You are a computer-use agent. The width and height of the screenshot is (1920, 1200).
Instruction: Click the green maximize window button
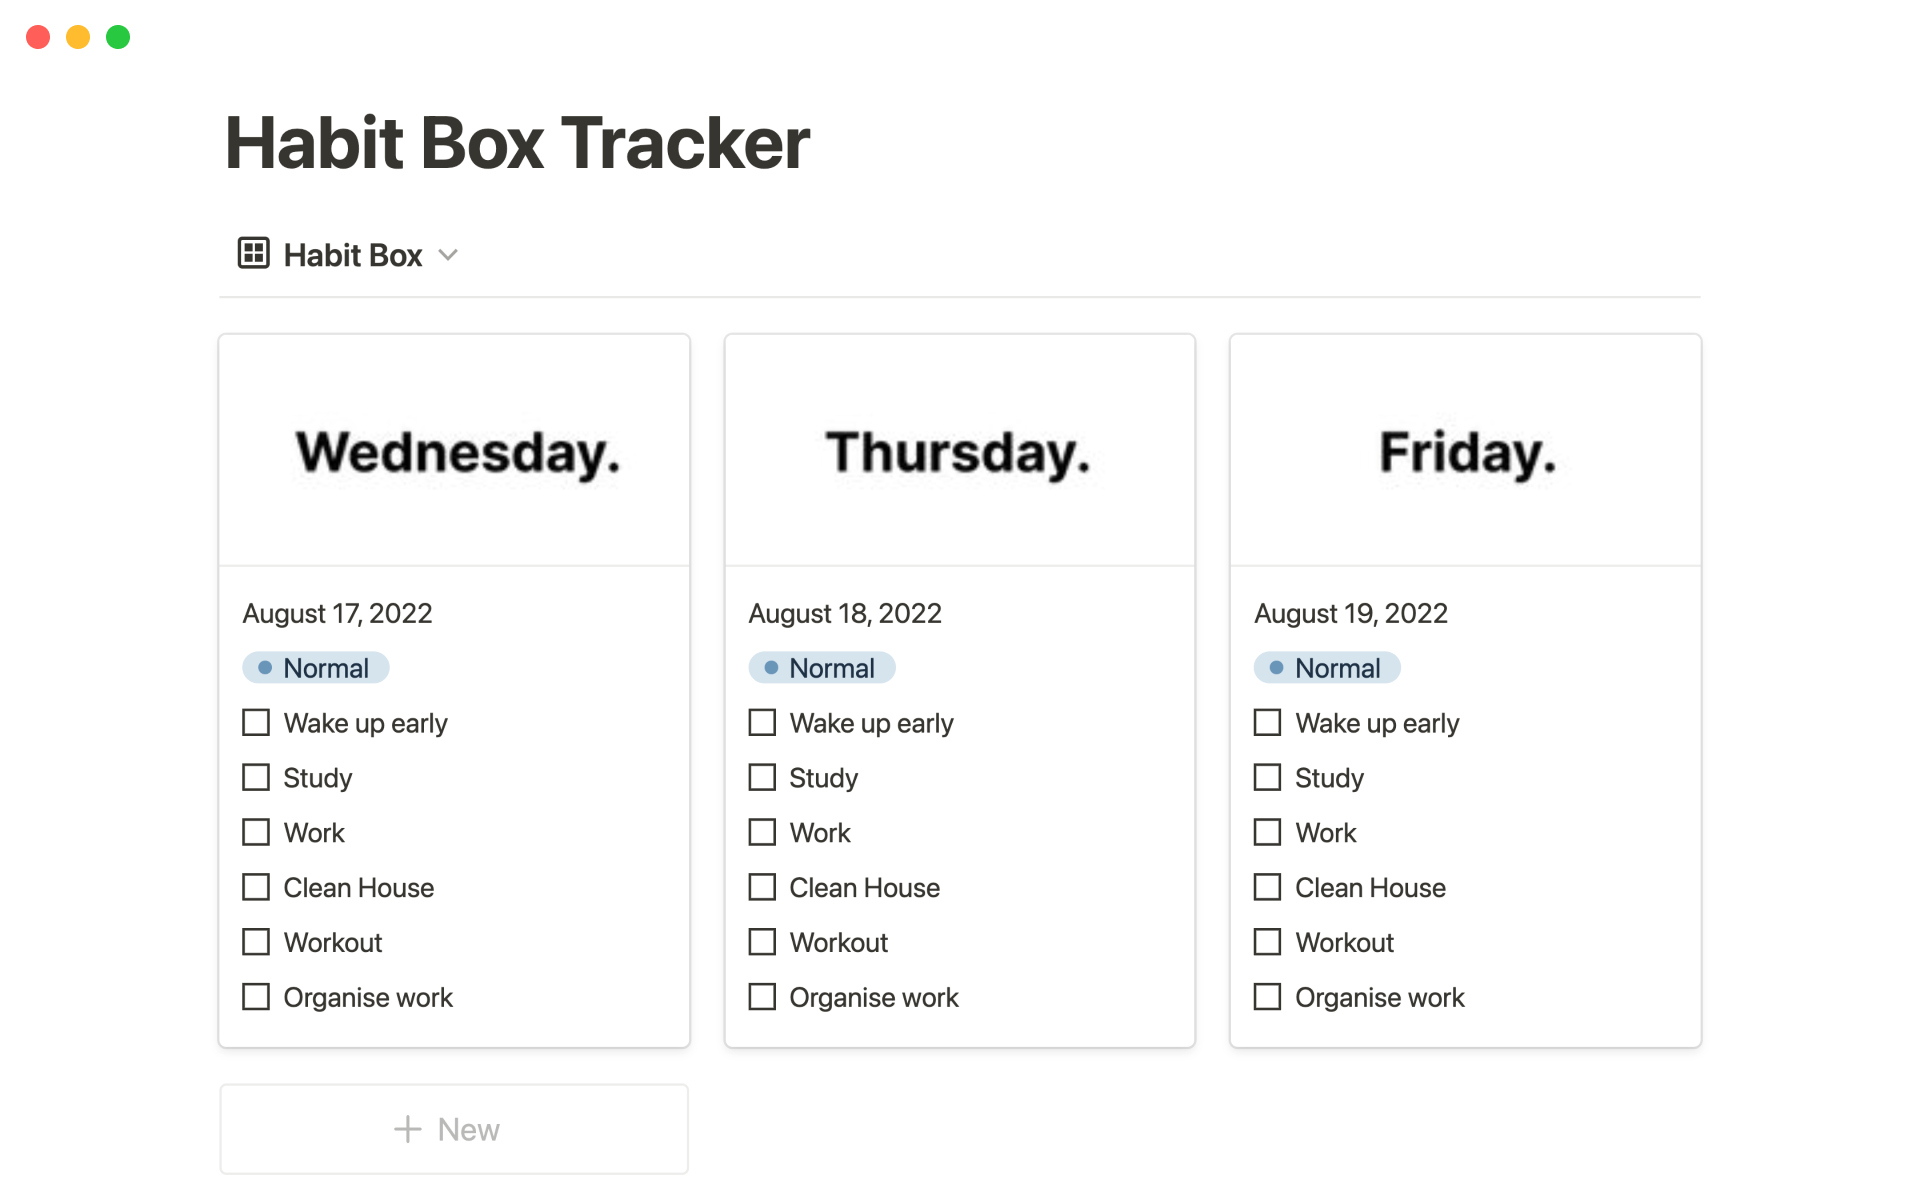(118, 37)
